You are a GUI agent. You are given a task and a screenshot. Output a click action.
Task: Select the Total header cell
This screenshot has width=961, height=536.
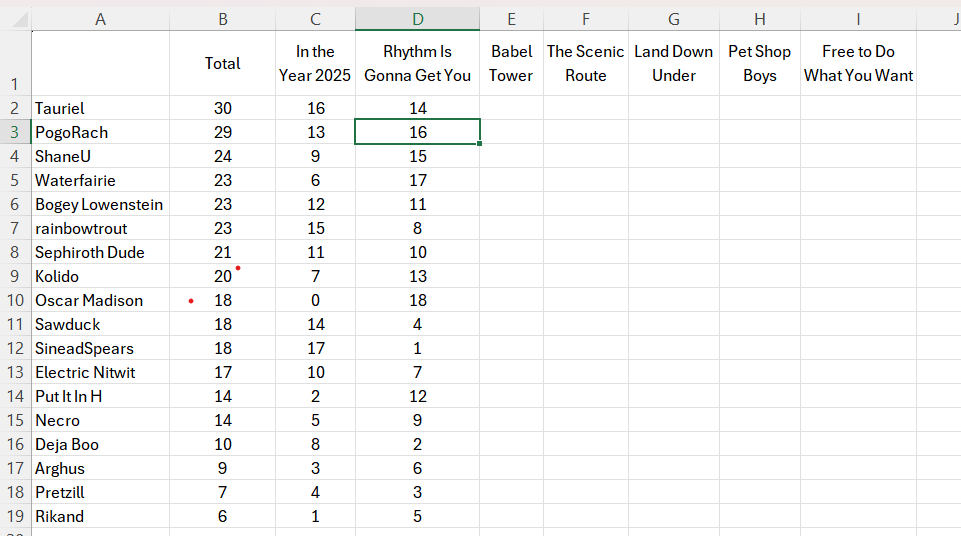(x=222, y=63)
